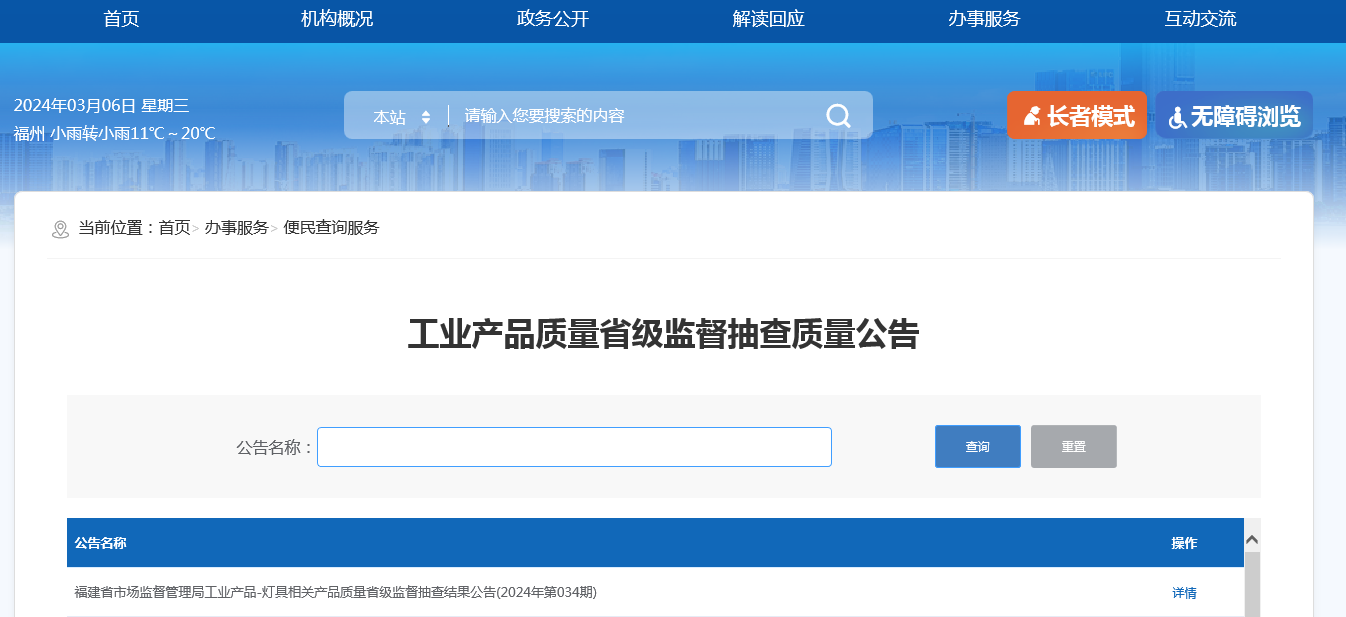Open the 首页 navigation menu
The image size is (1346, 617).
pos(121,19)
